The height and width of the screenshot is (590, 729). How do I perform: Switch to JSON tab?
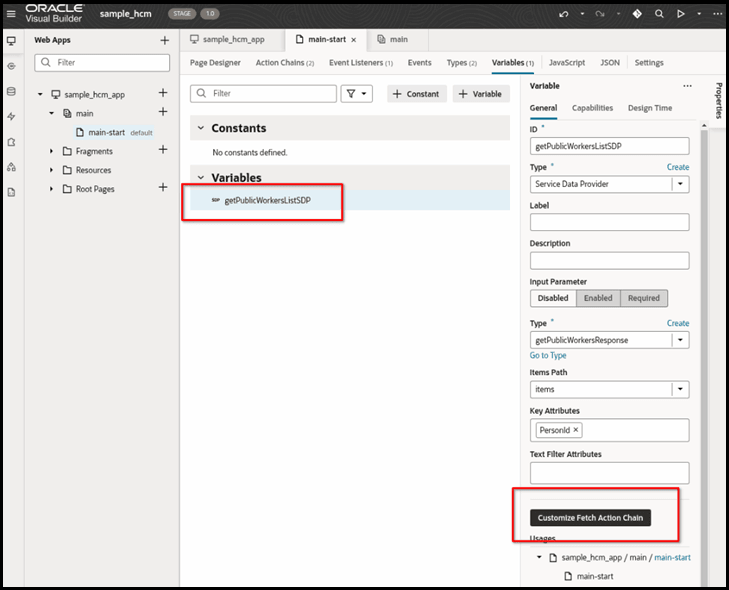point(610,63)
